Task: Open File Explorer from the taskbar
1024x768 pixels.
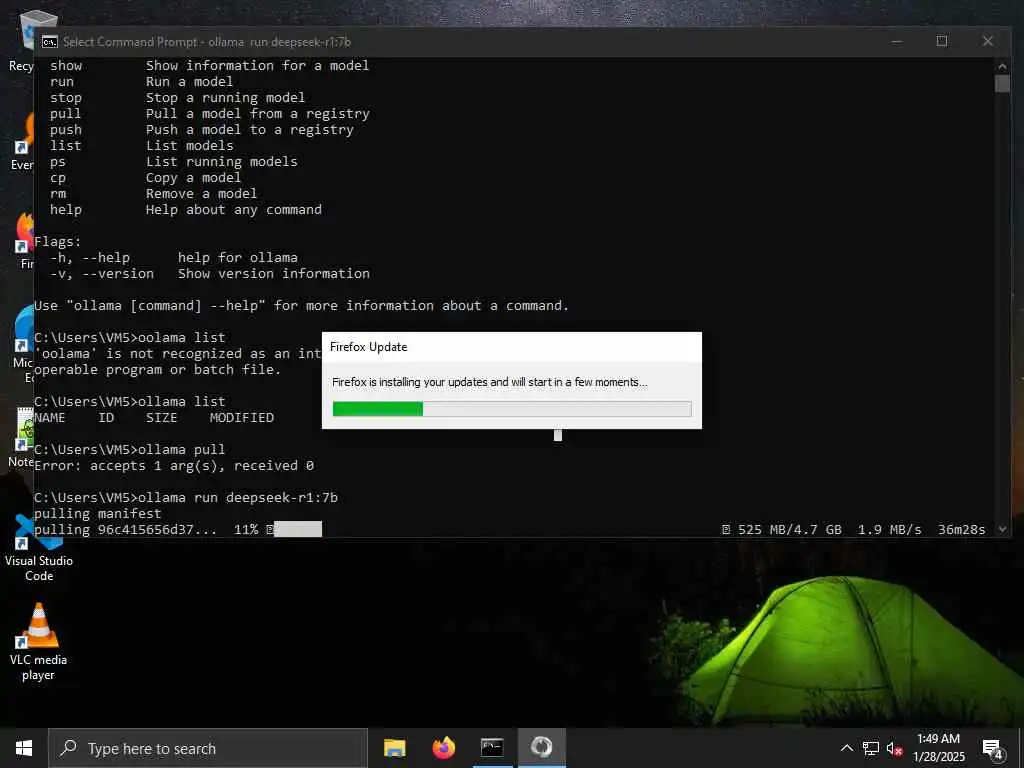Action: tap(394, 748)
